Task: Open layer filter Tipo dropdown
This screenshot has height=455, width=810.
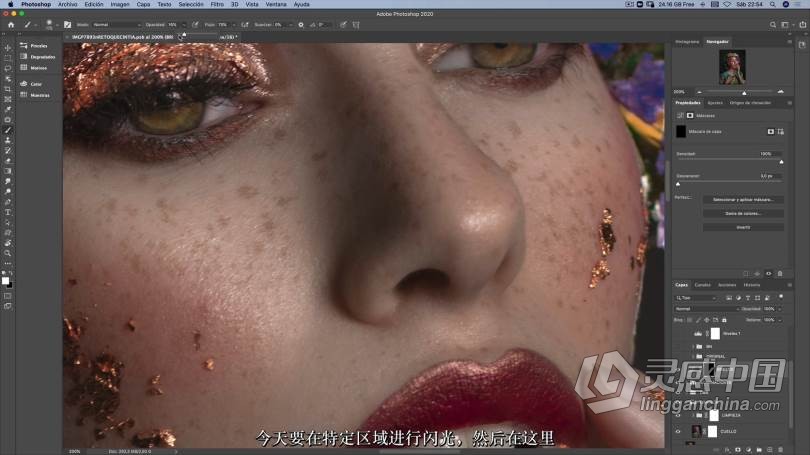Action: pos(696,298)
